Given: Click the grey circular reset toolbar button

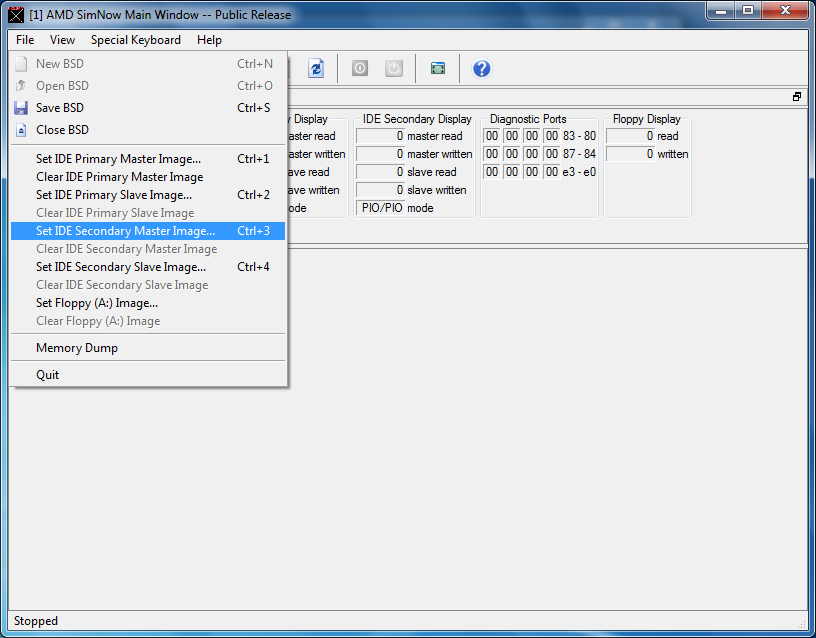Looking at the screenshot, I should (360, 68).
